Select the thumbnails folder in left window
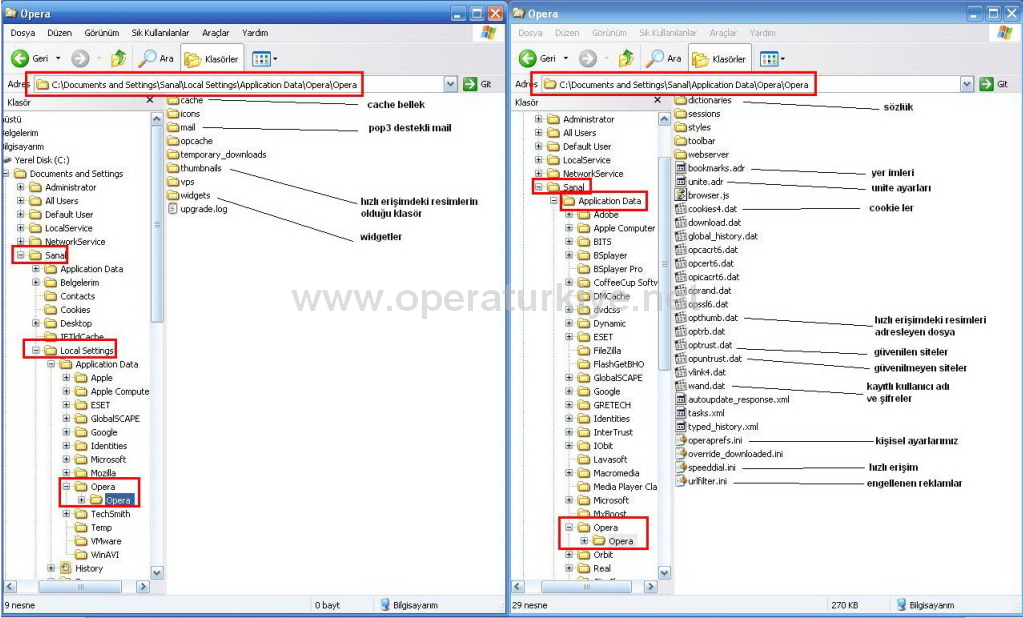This screenshot has height=618, width=1023. point(199,168)
